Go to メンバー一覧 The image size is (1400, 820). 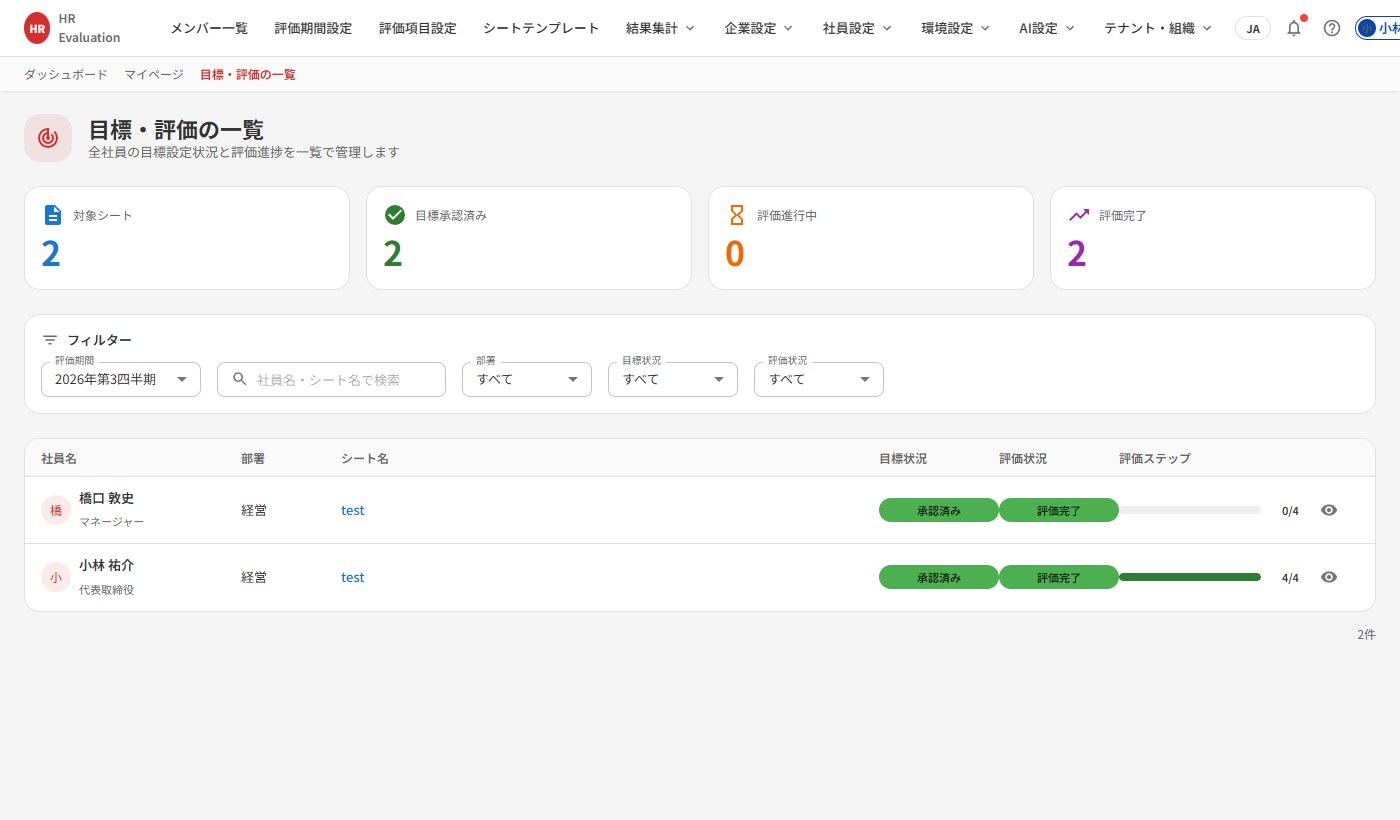pyautogui.click(x=209, y=28)
